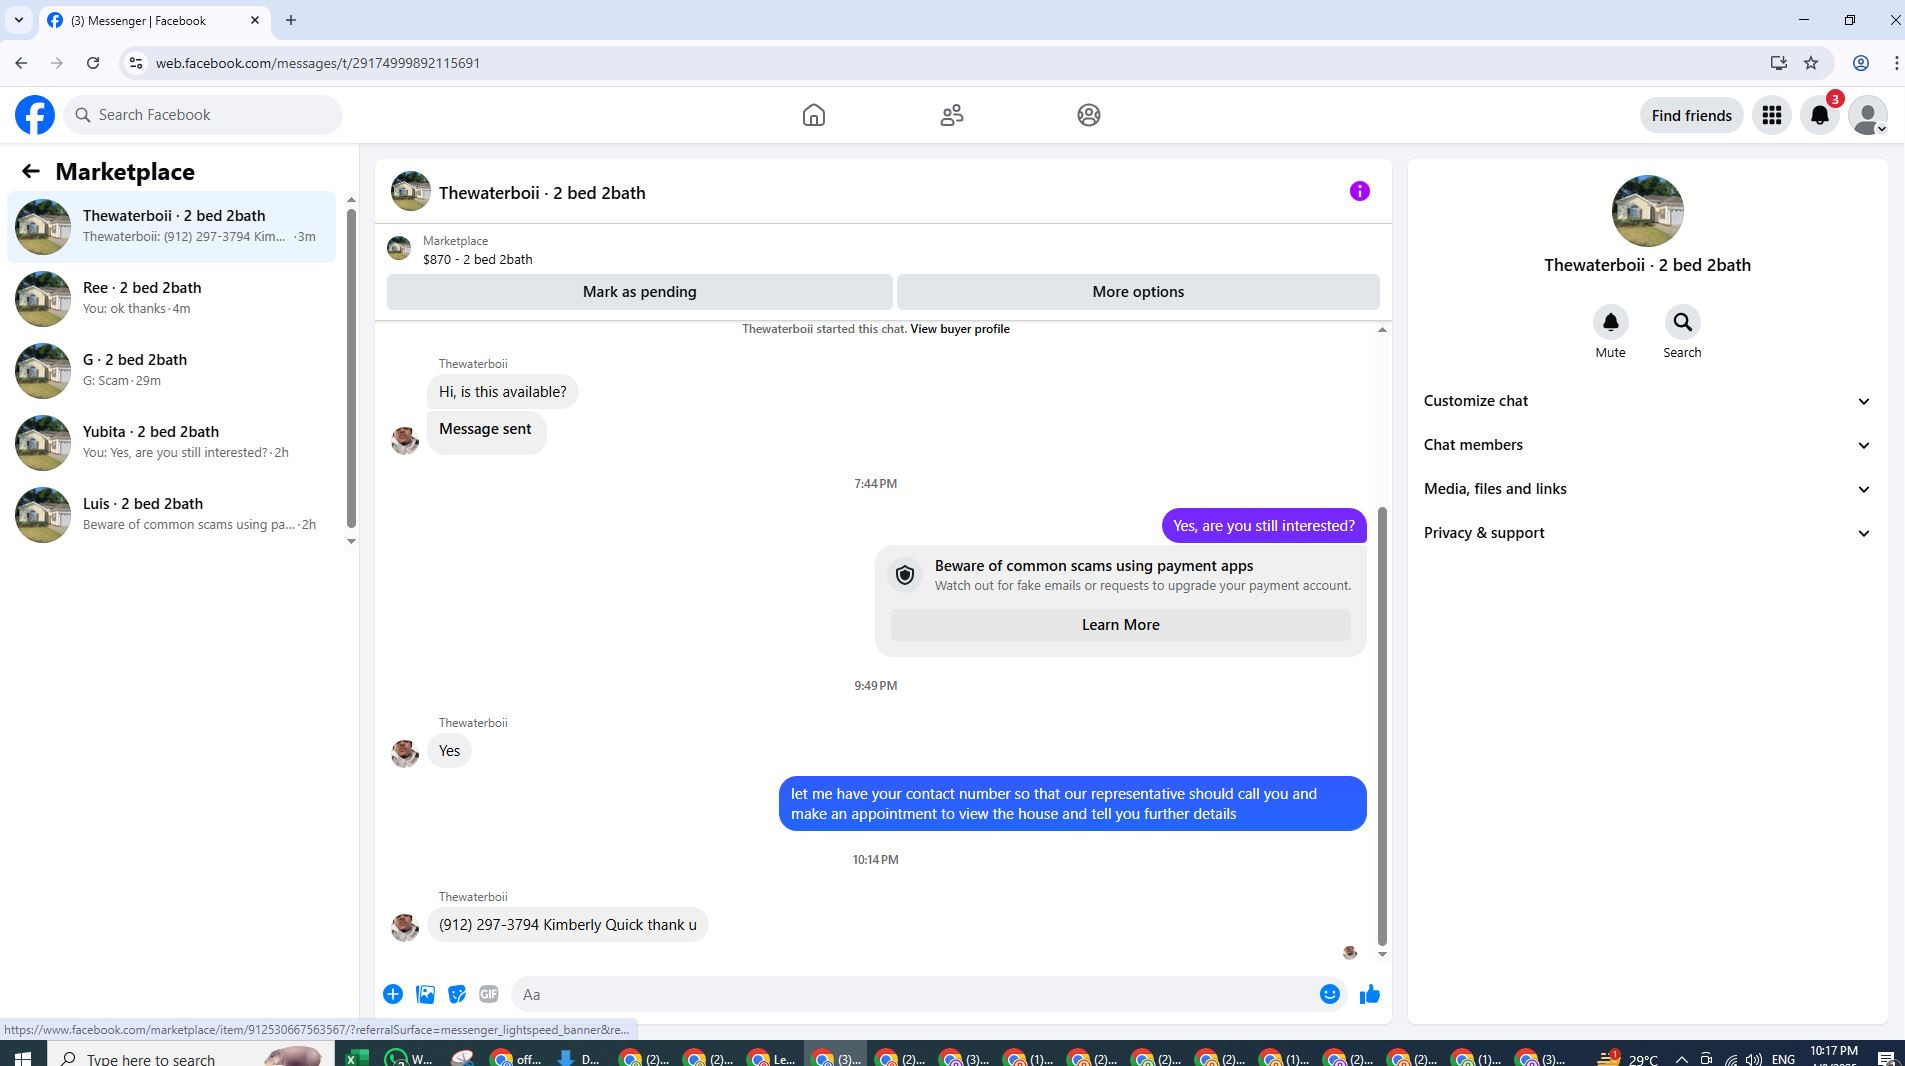
Task: Expand Media, files and links section
Action: pyautogui.click(x=1647, y=489)
